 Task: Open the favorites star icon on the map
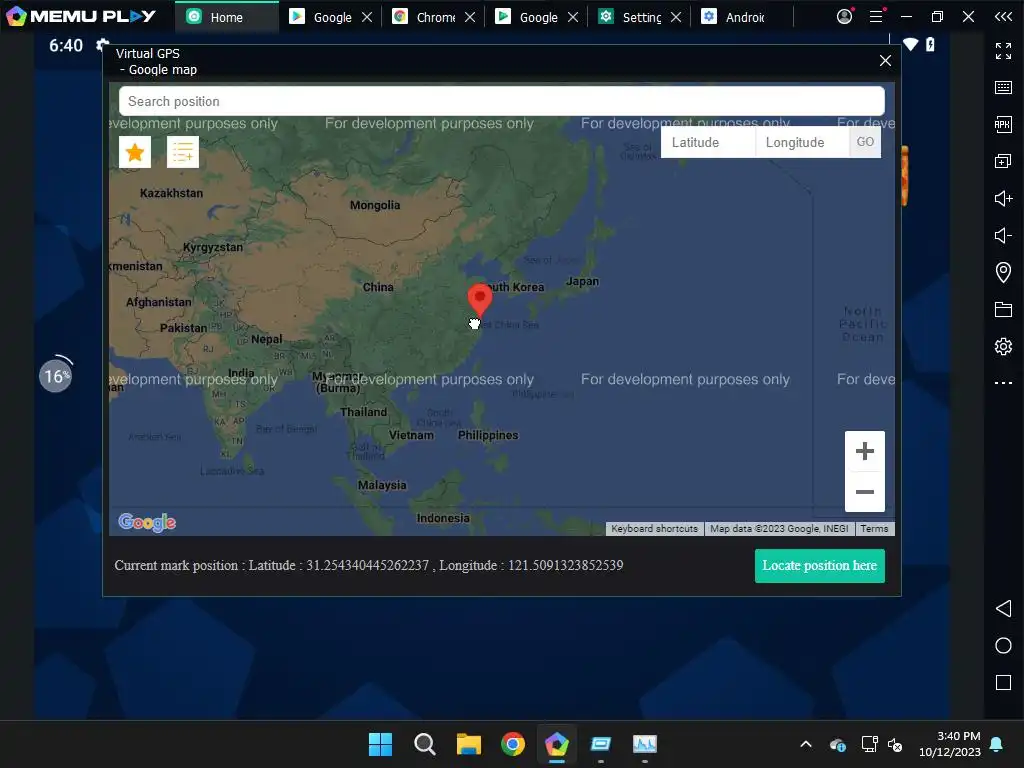tap(135, 152)
